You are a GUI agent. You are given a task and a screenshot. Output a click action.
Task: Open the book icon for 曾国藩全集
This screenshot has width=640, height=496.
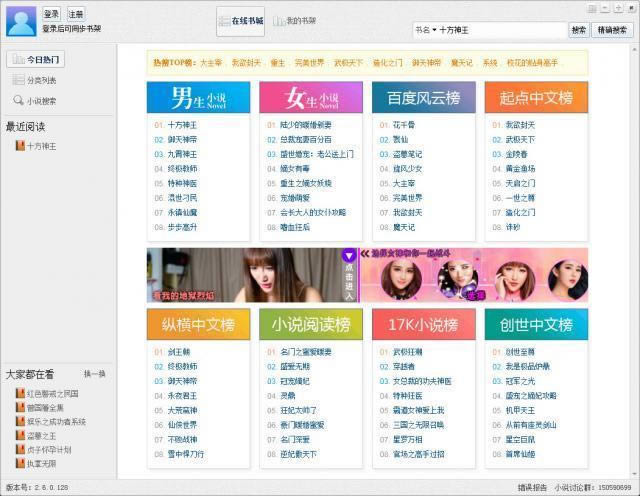(20, 407)
